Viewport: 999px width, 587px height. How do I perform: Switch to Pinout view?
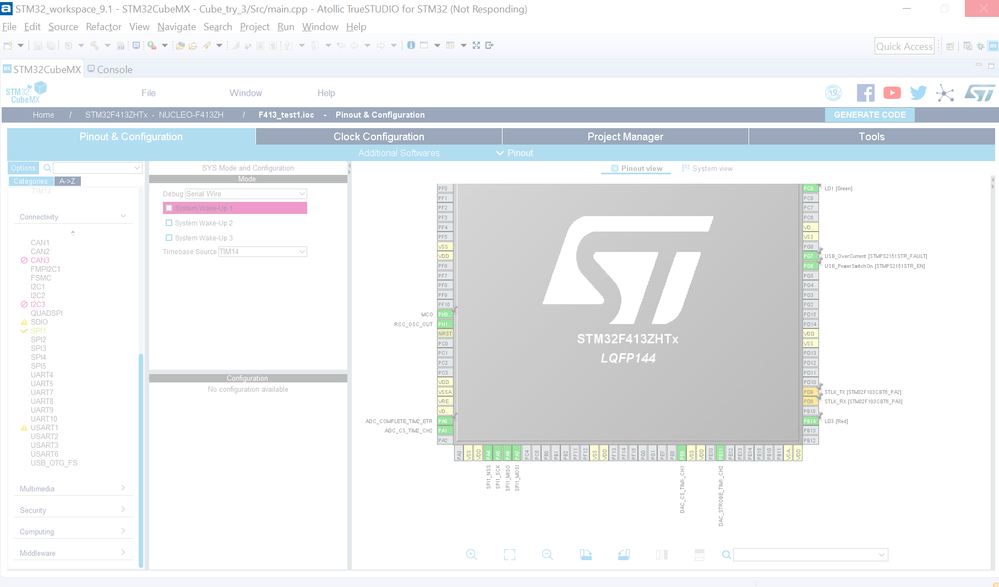pyautogui.click(x=636, y=168)
